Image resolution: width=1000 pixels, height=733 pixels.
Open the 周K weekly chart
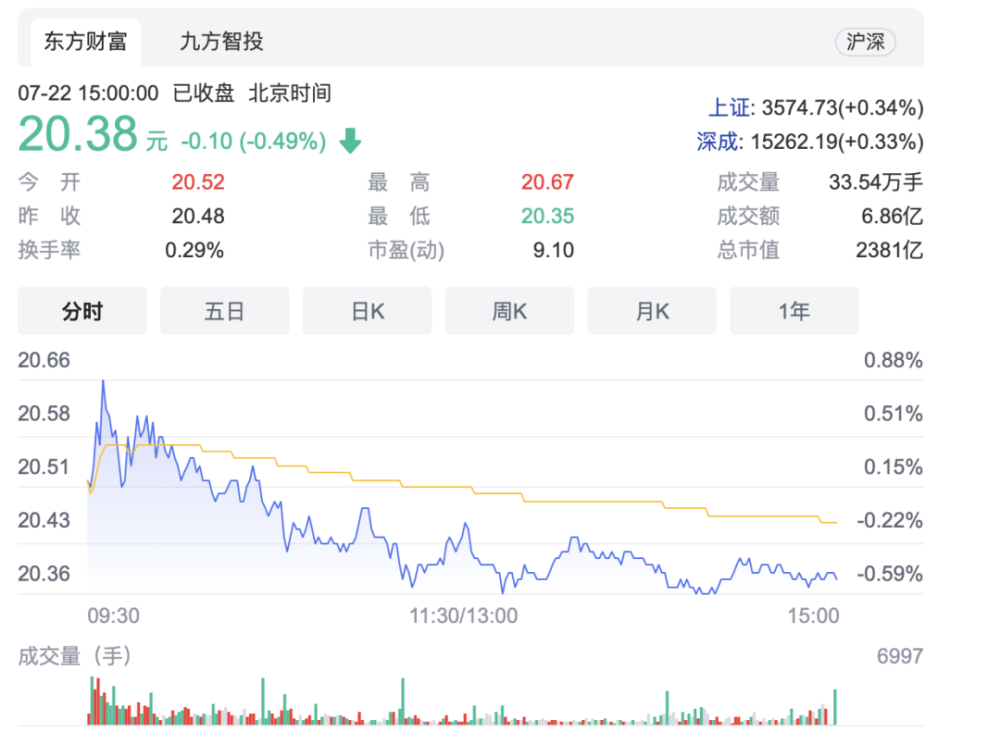point(509,311)
